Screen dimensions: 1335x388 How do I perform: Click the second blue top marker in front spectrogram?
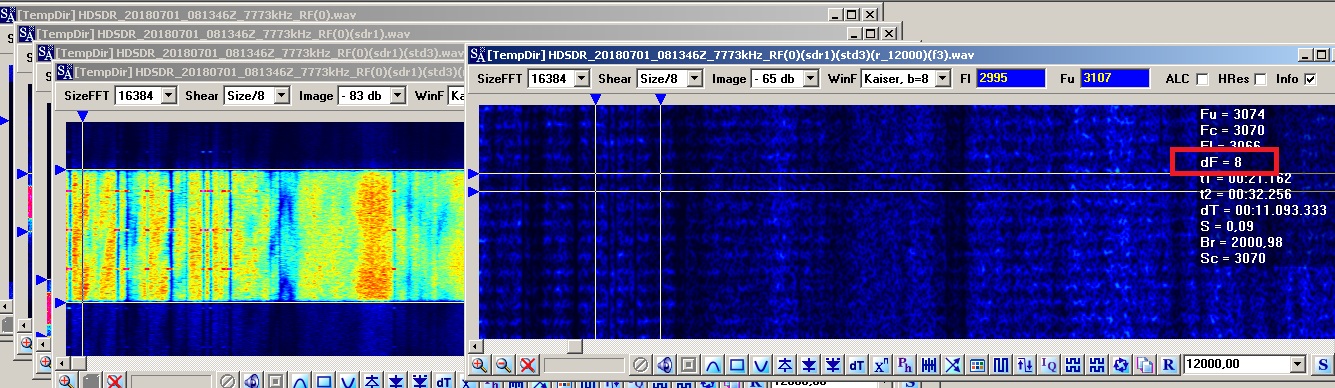pos(660,99)
